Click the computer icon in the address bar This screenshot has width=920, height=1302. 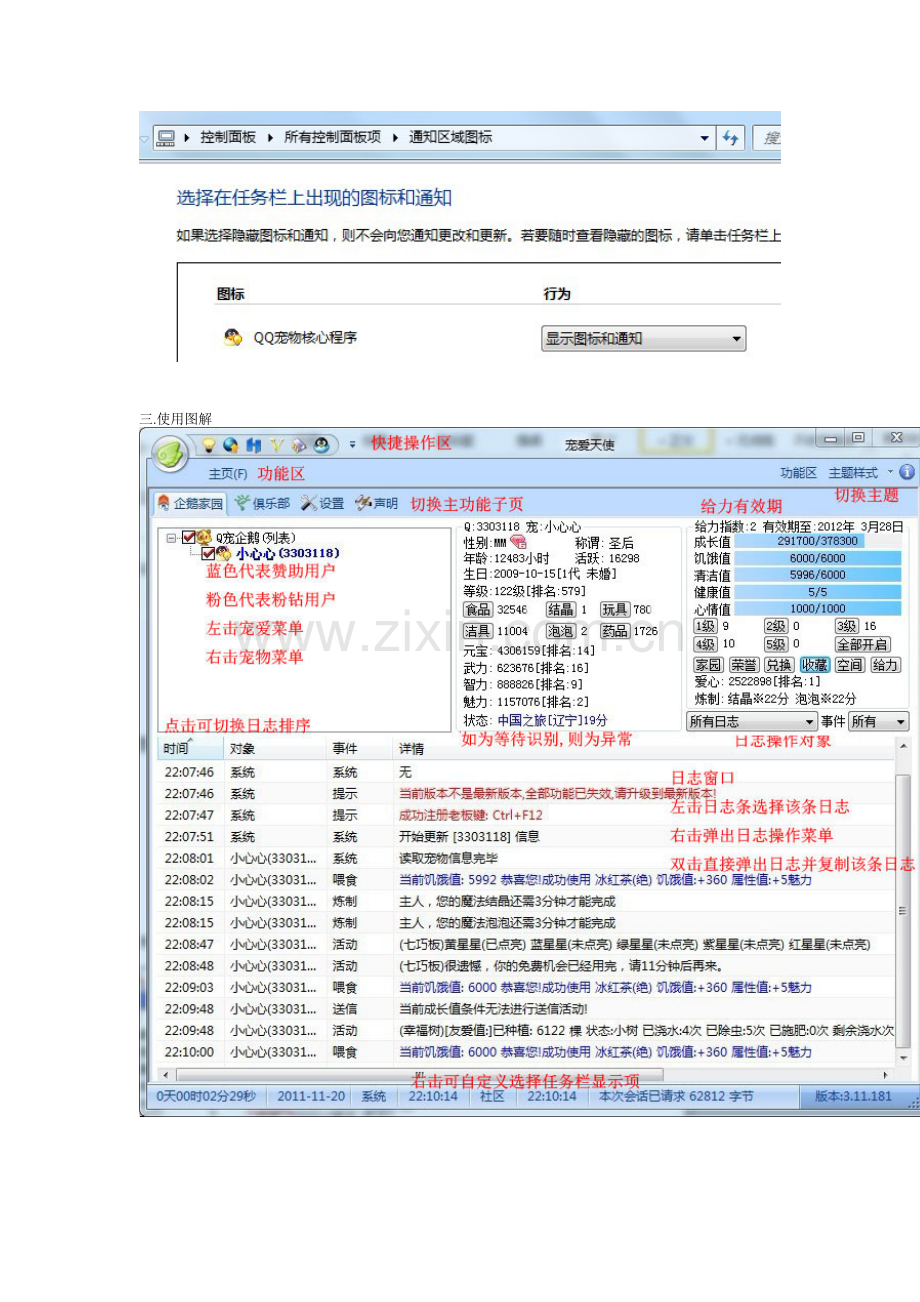[x=167, y=138]
